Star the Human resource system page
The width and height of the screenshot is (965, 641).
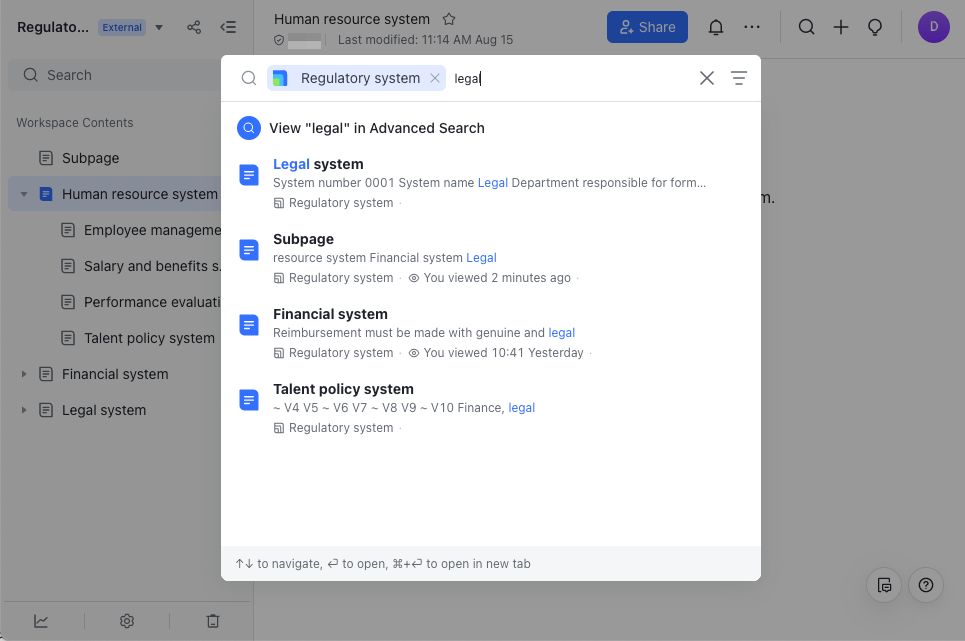(x=449, y=19)
